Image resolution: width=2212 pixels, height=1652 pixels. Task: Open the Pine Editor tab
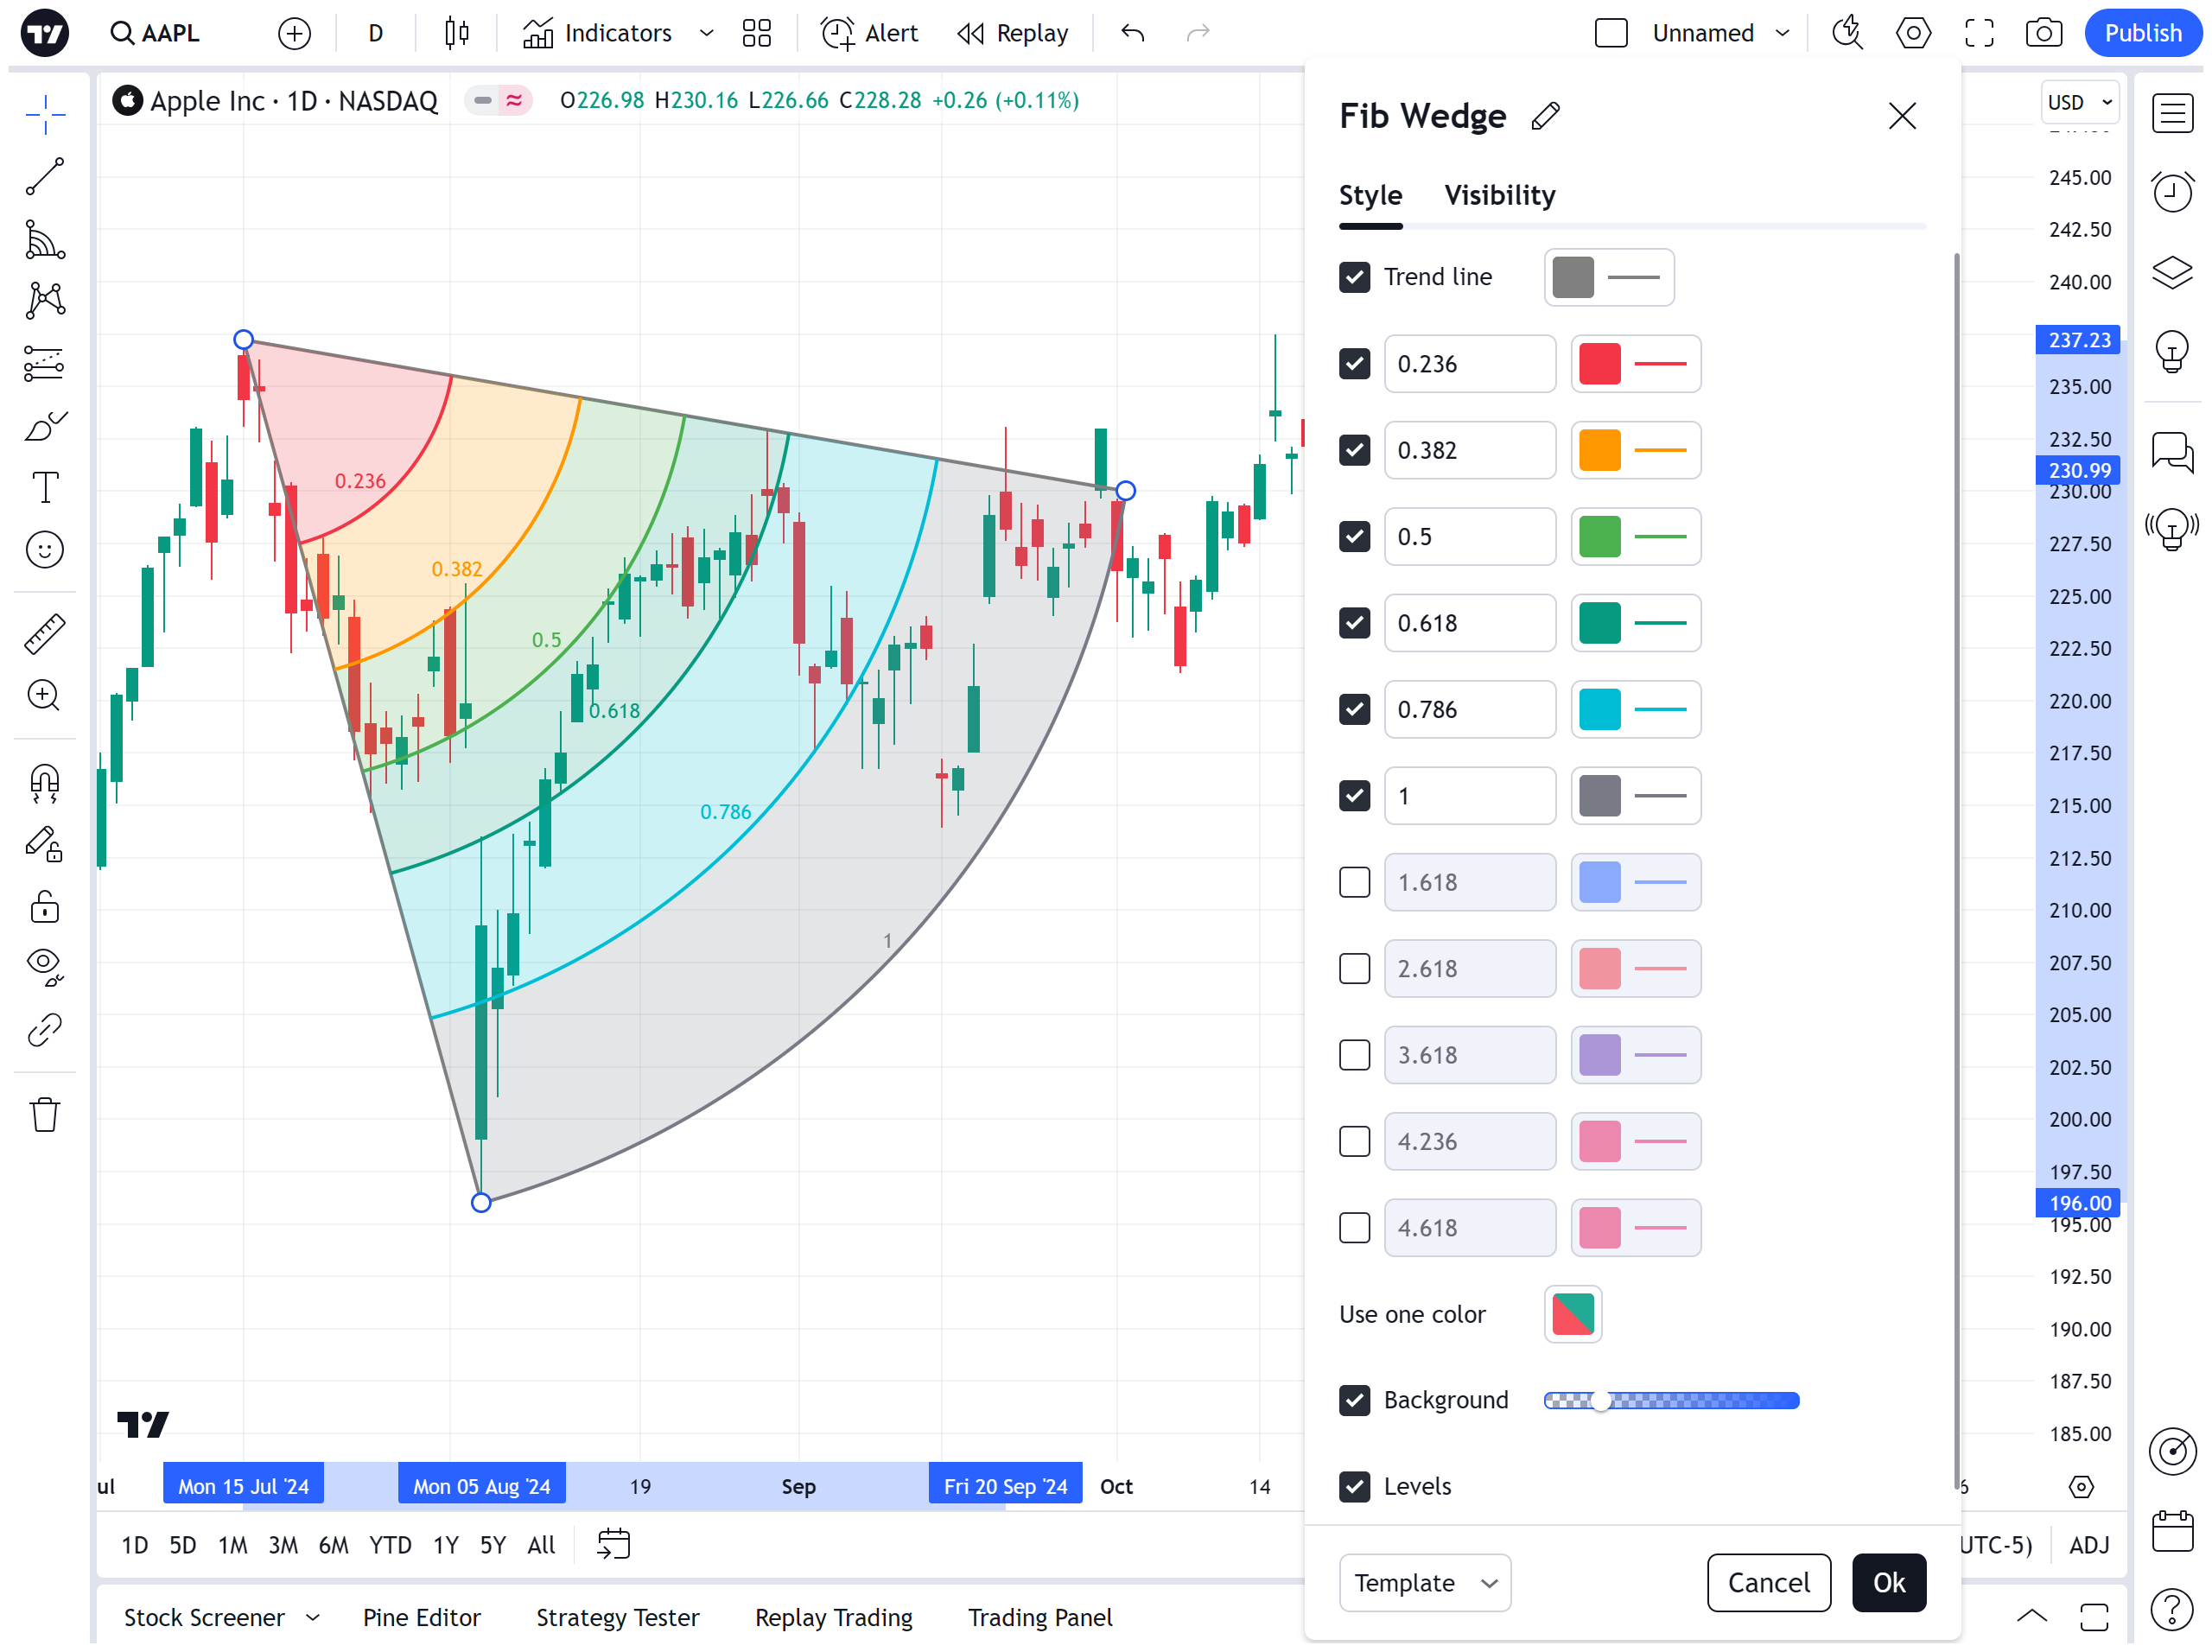tap(421, 1617)
